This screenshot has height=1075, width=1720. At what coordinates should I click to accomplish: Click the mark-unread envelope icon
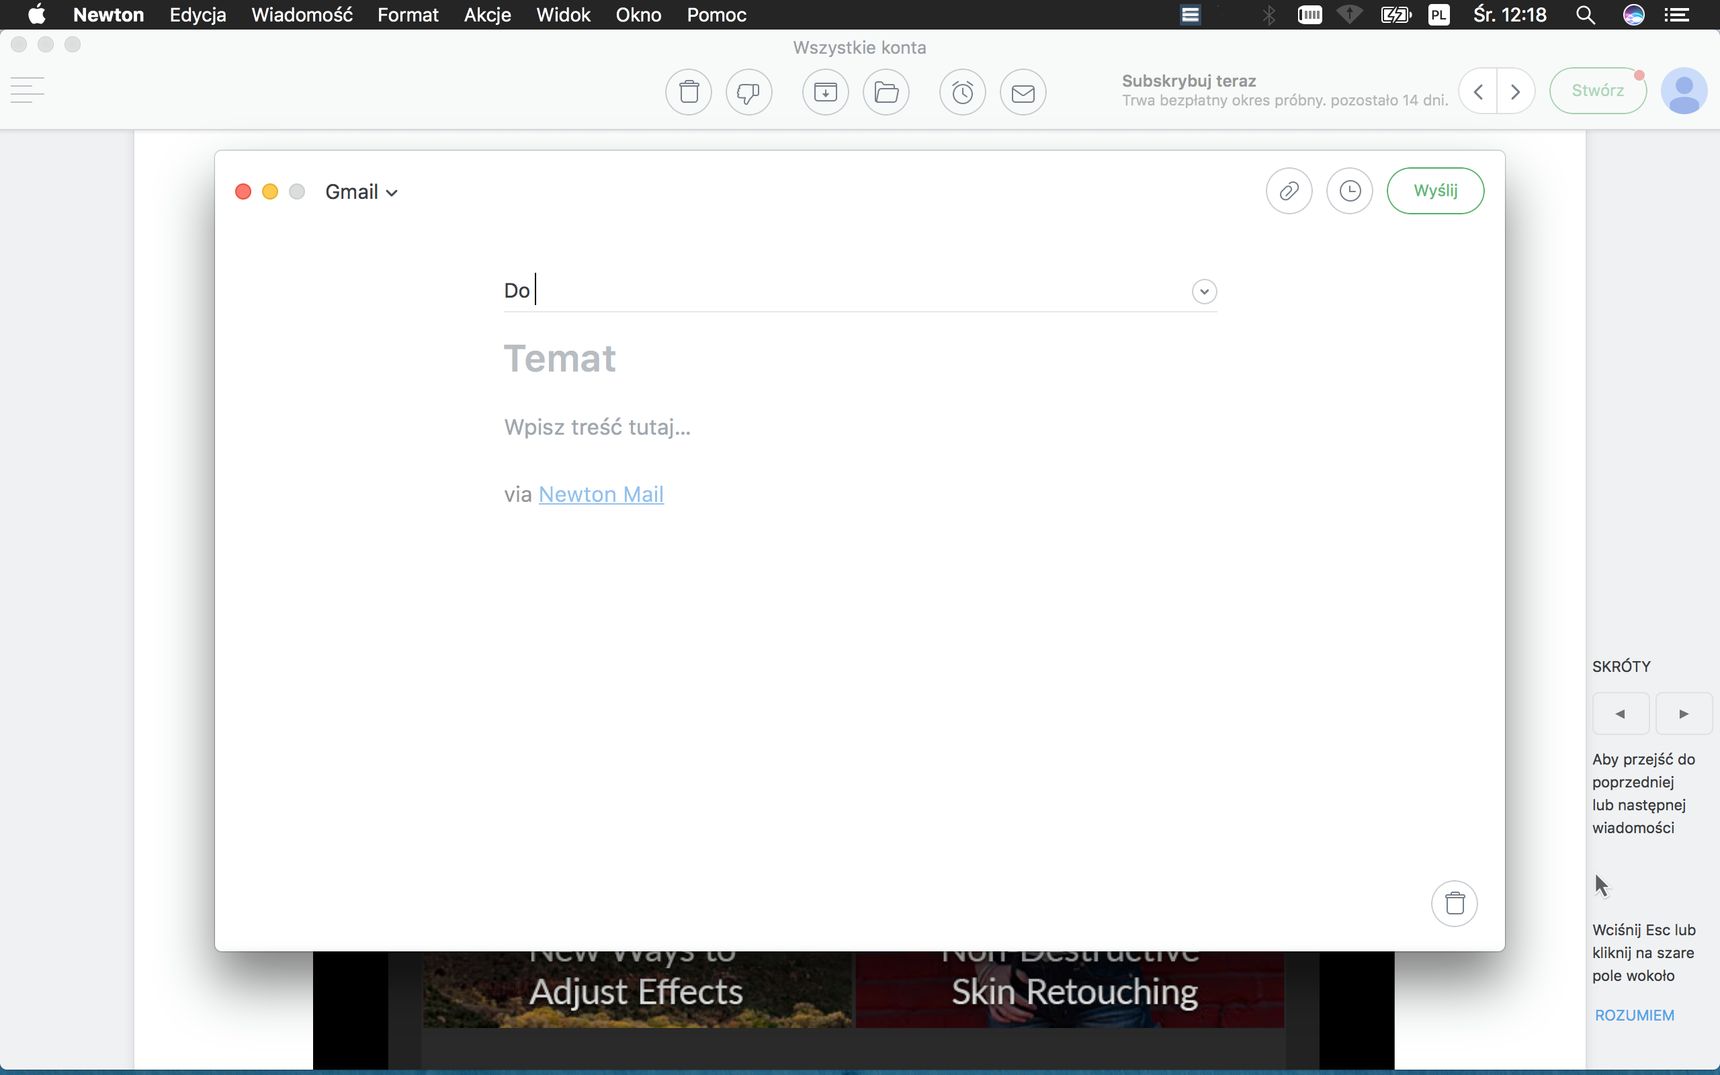coord(1023,92)
